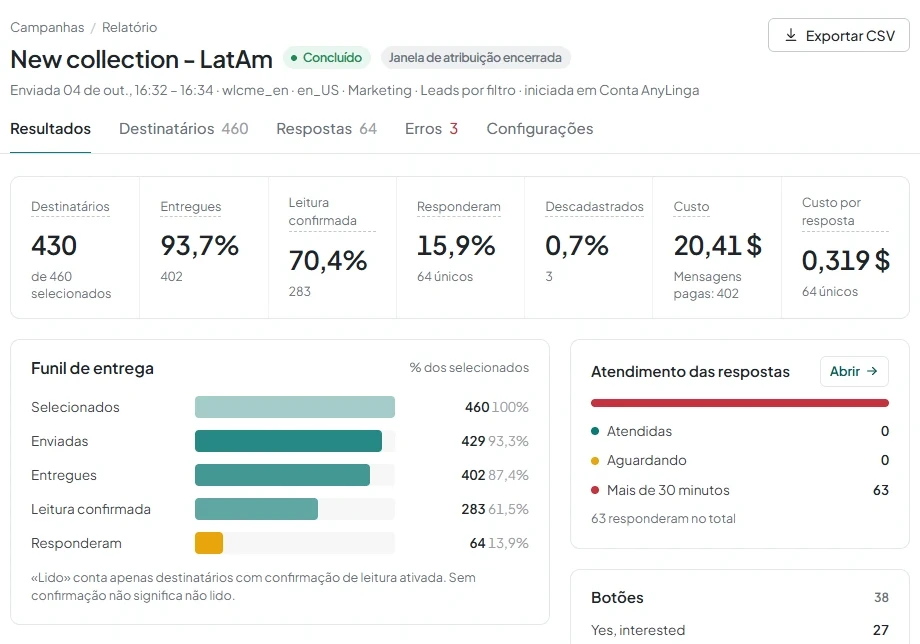Open the Atendimento das respostas panel via Abrir
Screen dimensions: 920x644
coord(854,371)
